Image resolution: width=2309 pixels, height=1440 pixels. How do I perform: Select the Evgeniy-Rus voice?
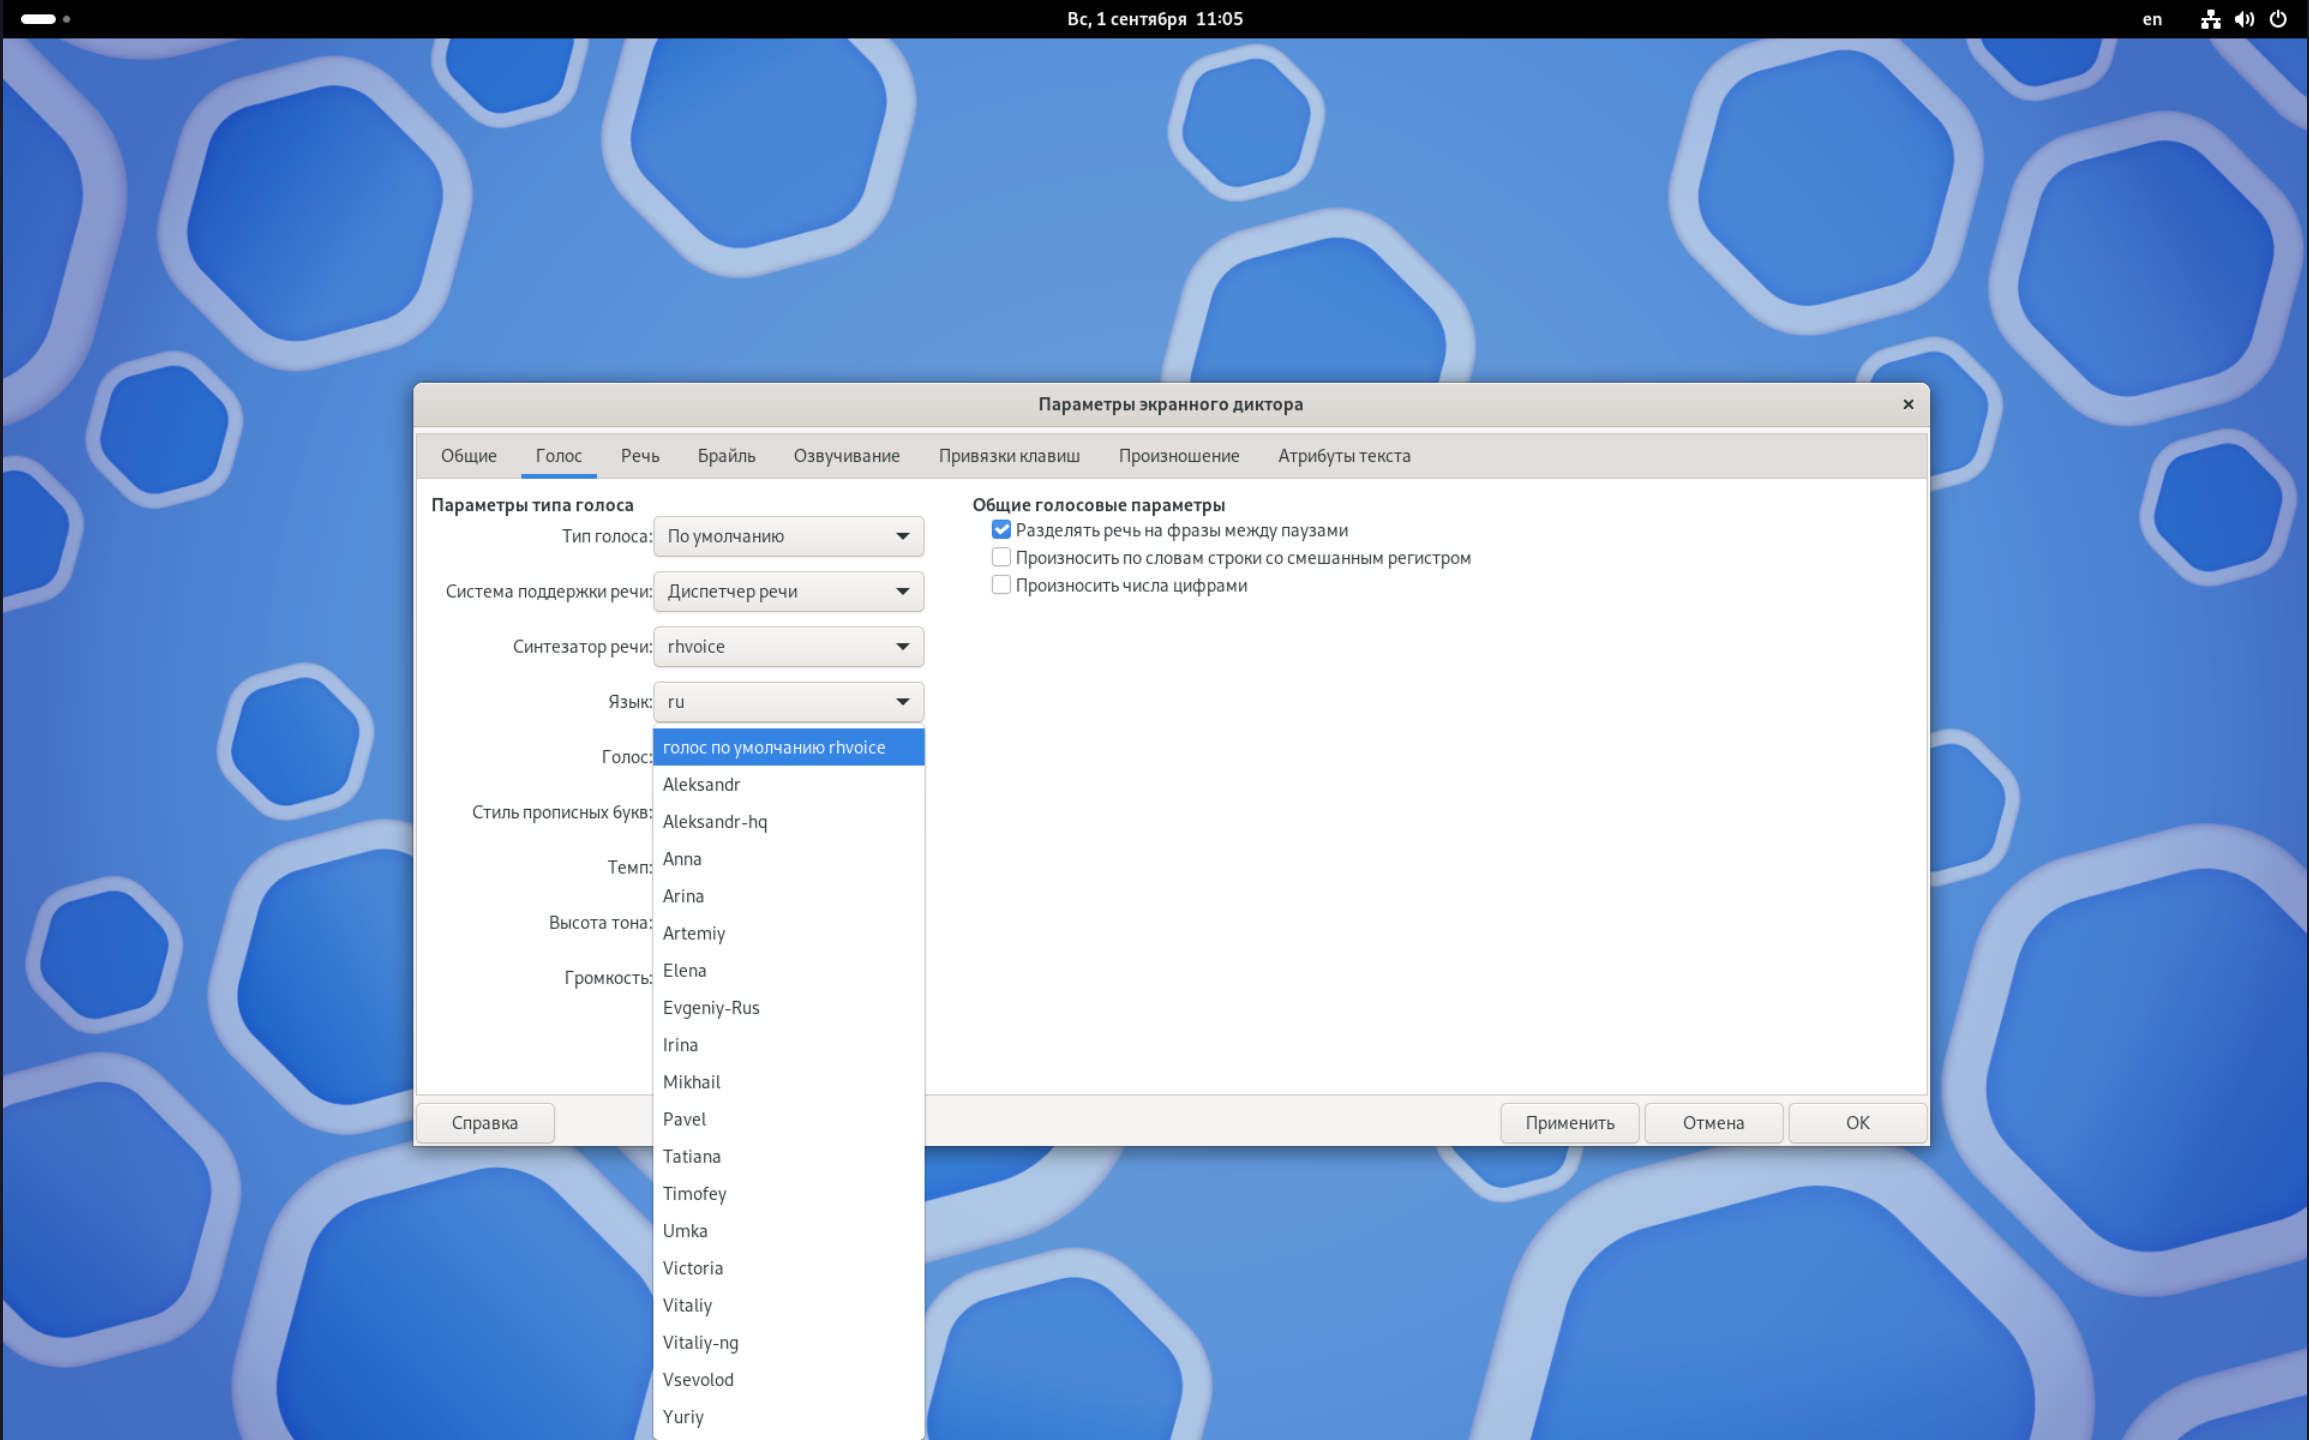788,1007
